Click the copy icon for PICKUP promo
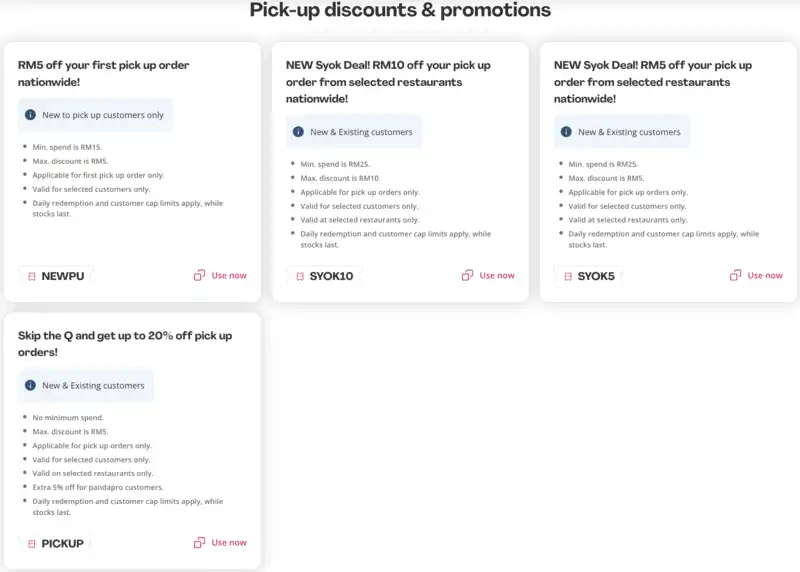 [x=199, y=543]
